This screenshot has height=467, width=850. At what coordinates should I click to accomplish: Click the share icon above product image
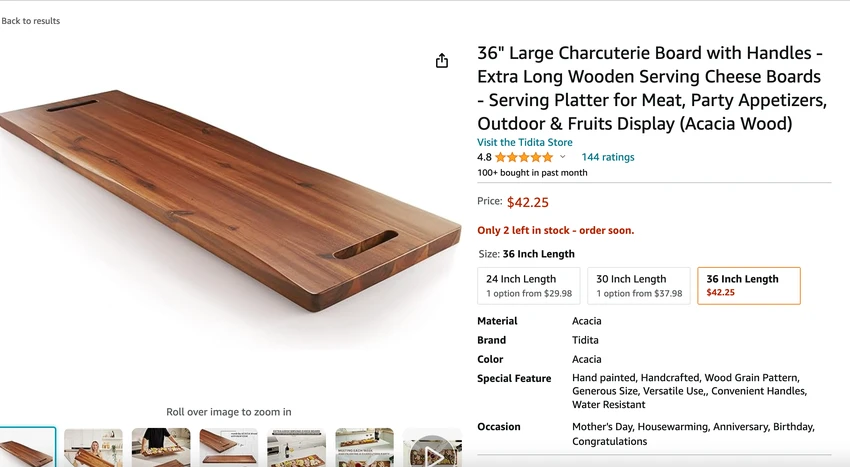442,61
